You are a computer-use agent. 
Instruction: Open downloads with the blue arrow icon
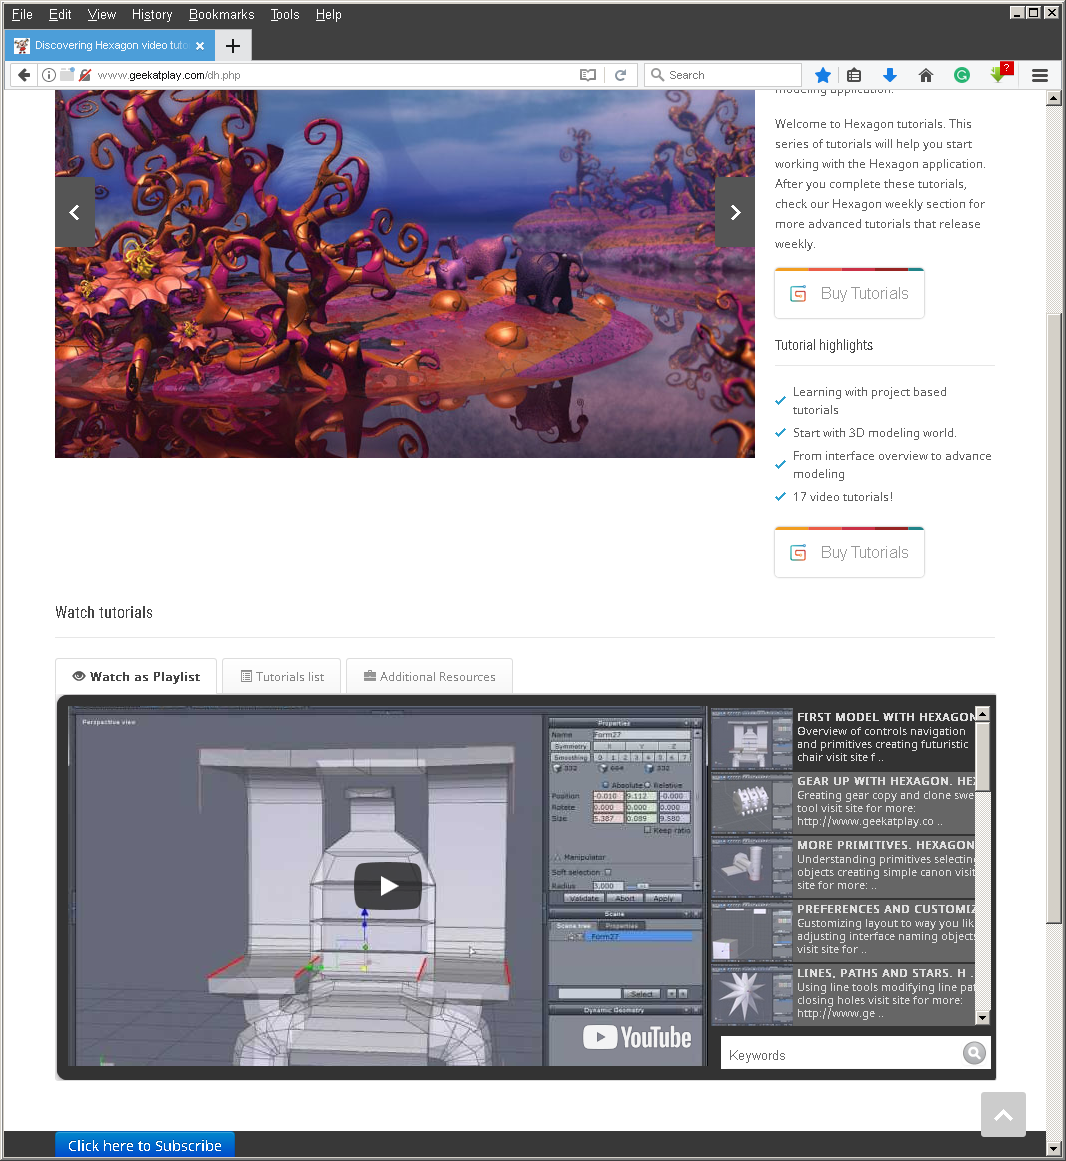click(890, 75)
